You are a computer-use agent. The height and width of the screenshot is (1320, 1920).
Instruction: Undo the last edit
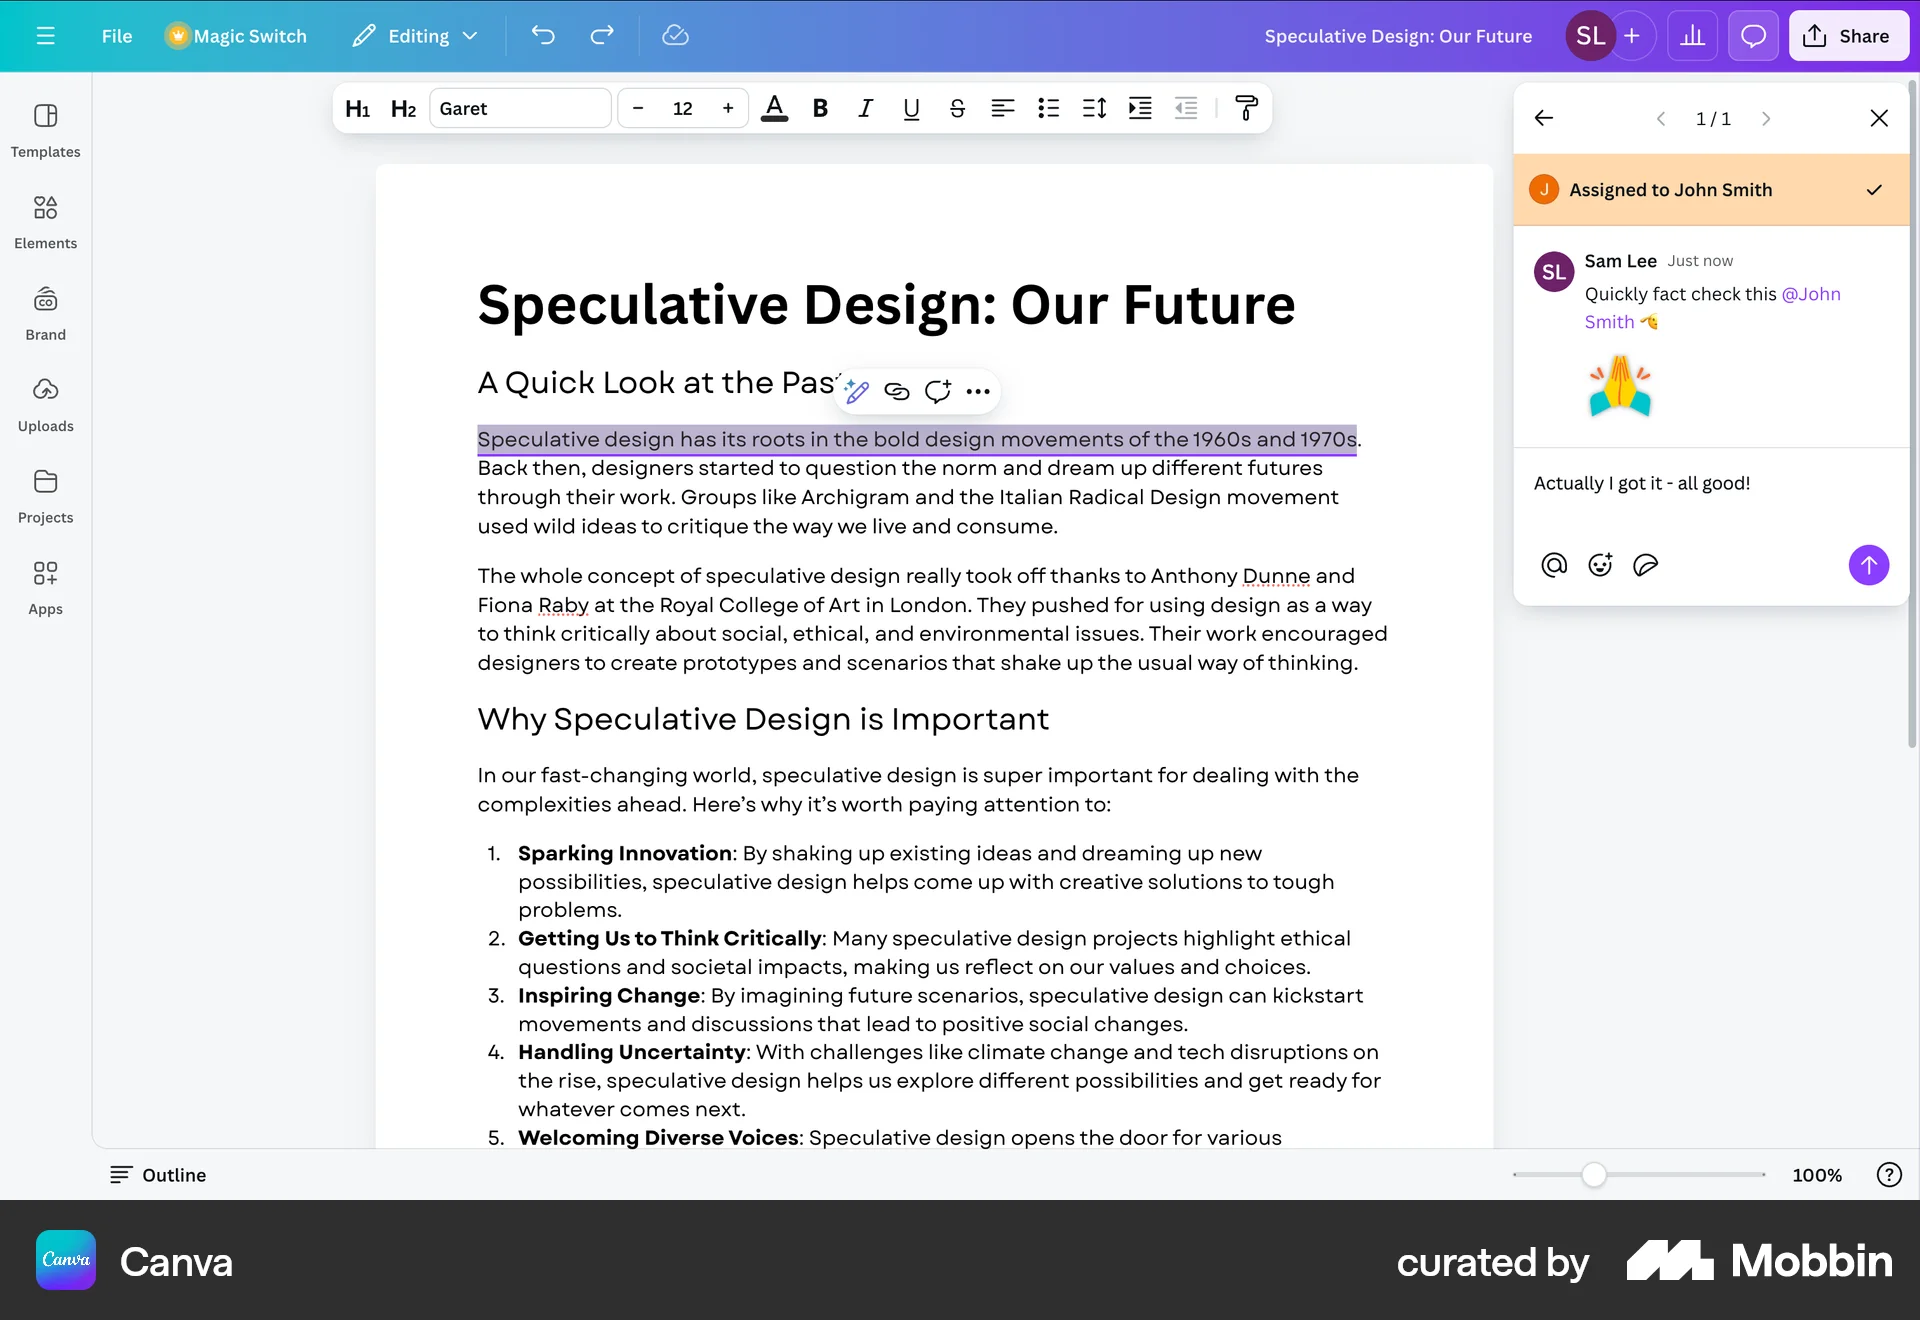[544, 35]
